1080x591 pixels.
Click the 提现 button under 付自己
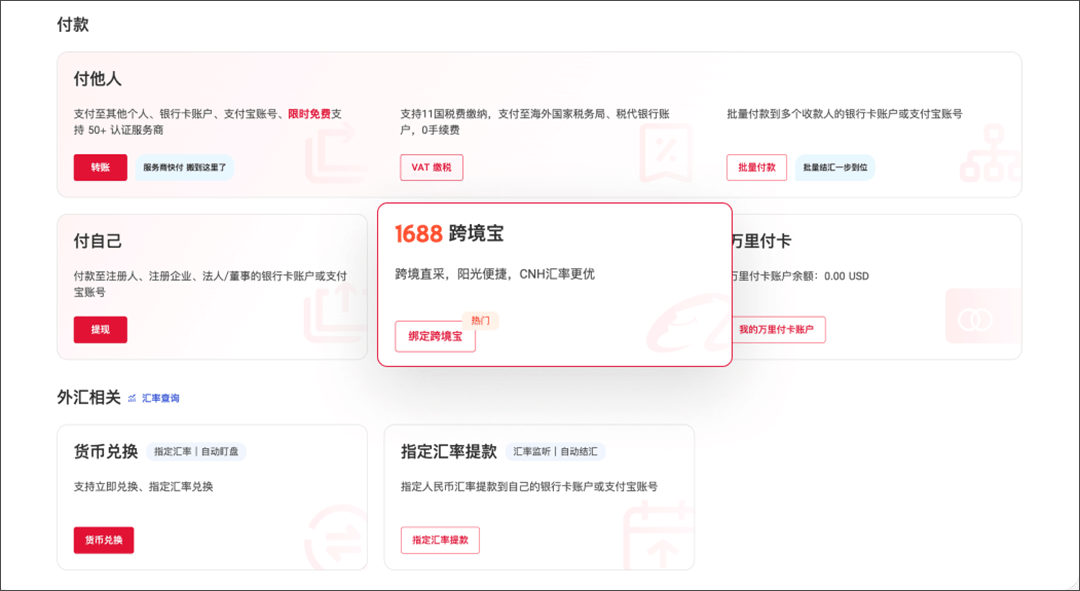(101, 329)
